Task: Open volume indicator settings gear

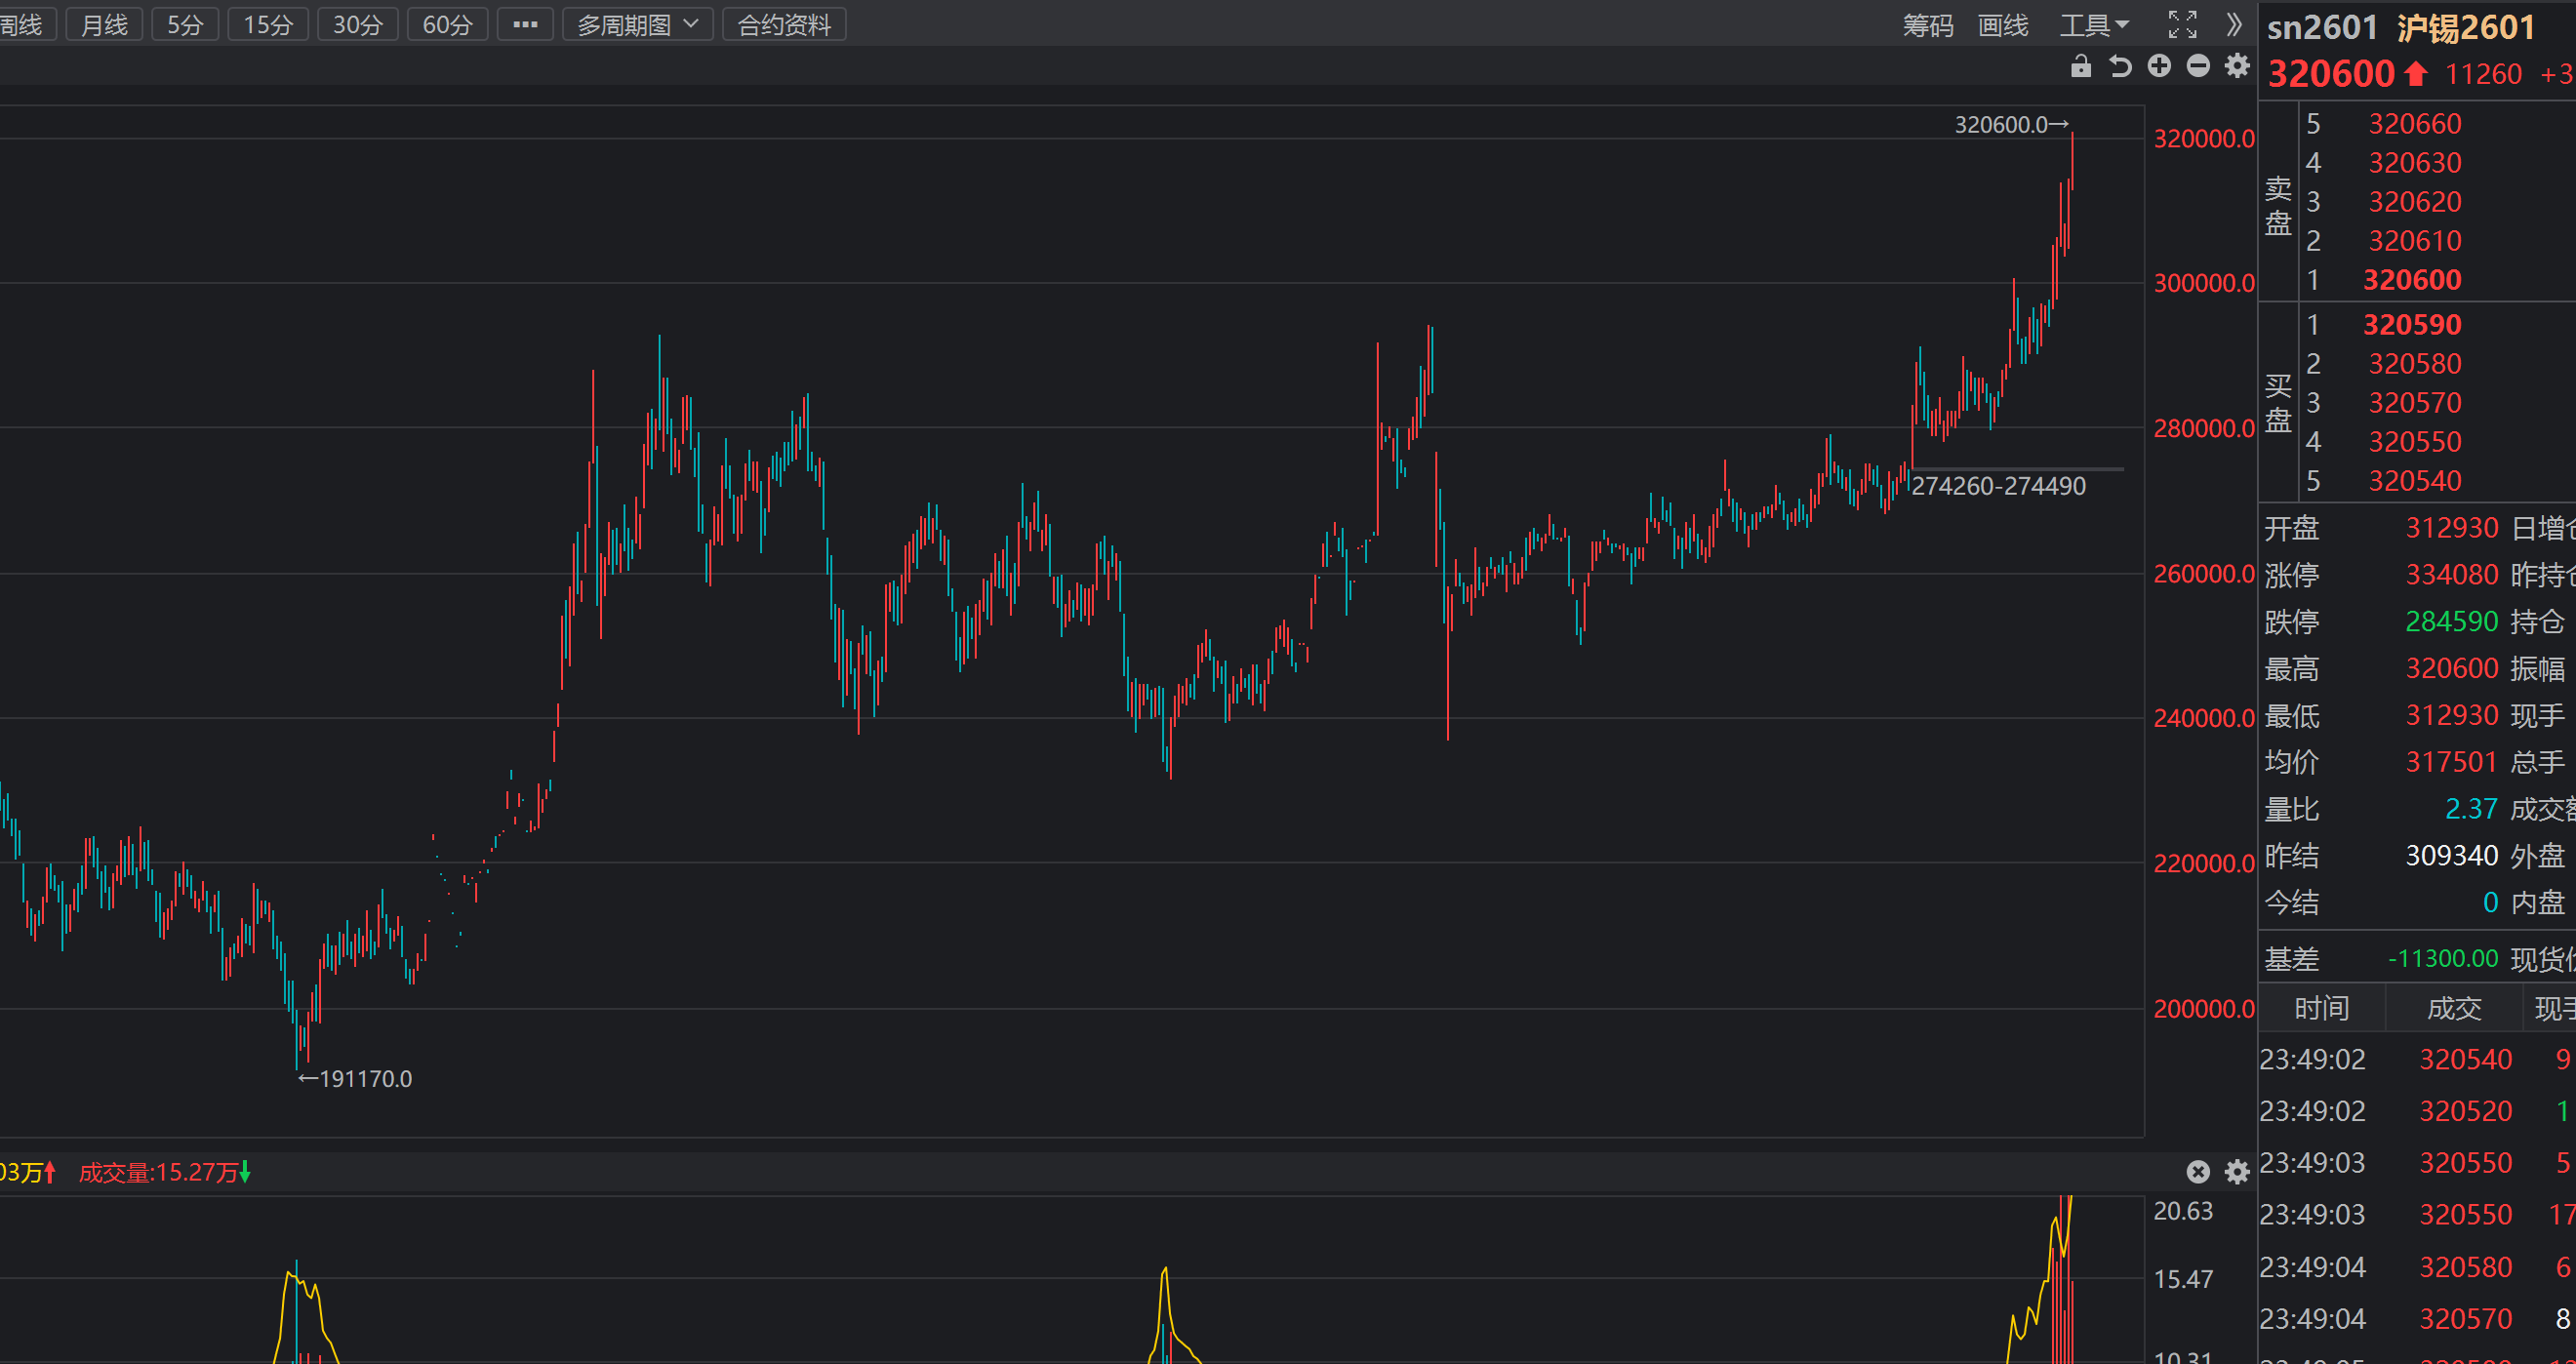Action: pyautogui.click(x=2237, y=1172)
